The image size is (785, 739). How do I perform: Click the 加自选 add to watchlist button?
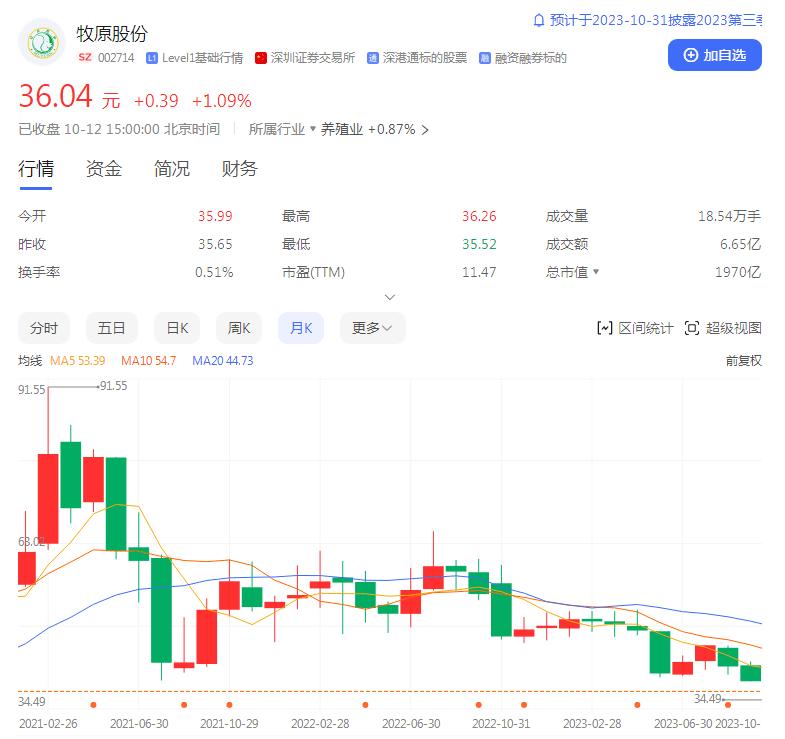[x=714, y=55]
